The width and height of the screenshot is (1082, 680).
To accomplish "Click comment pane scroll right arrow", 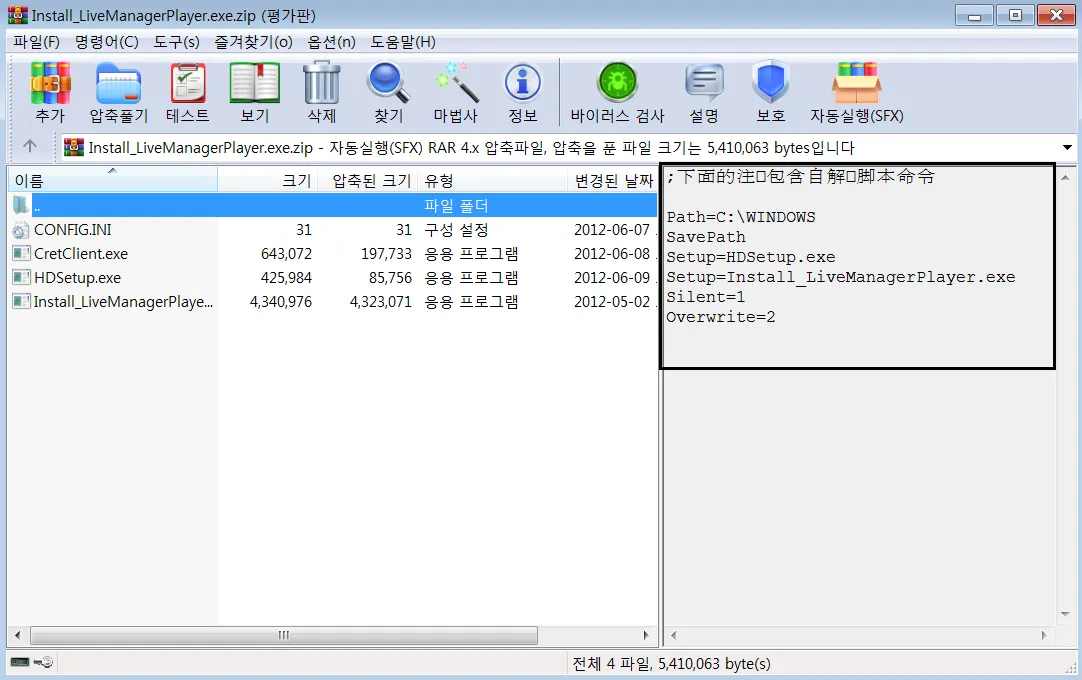I will point(1043,635).
